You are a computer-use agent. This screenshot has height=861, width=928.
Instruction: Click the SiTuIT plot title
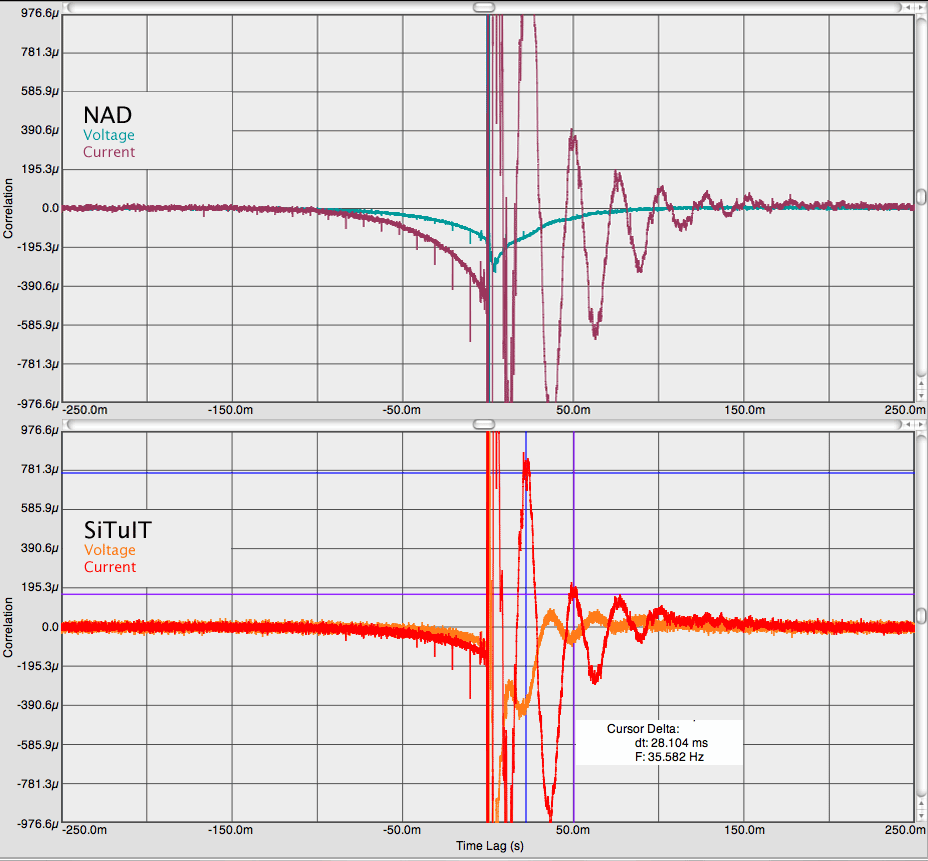click(x=118, y=530)
